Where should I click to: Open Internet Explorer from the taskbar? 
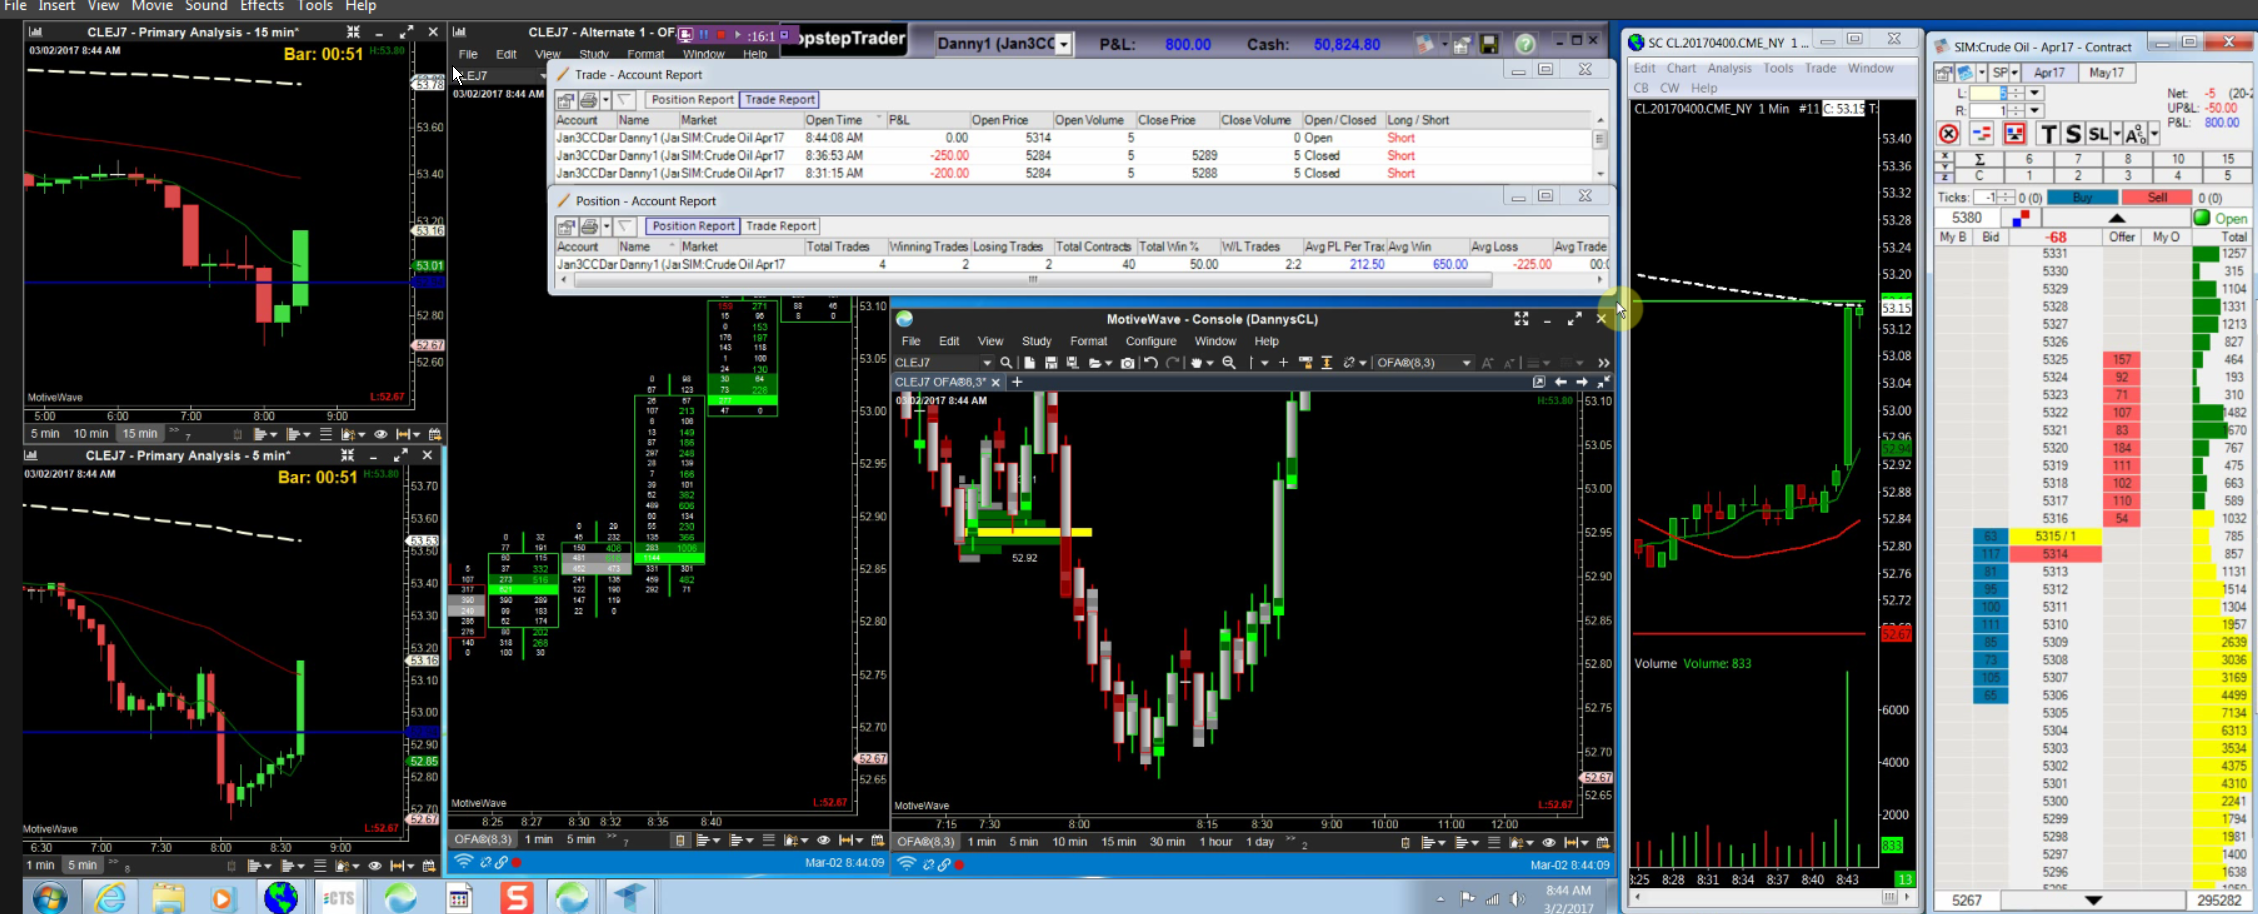point(109,898)
